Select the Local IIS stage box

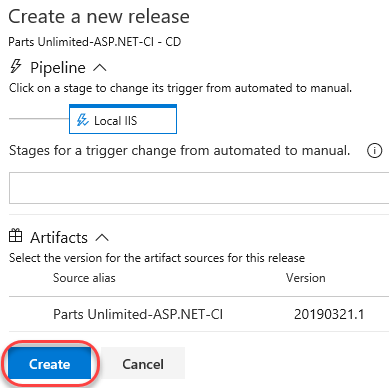point(123,119)
